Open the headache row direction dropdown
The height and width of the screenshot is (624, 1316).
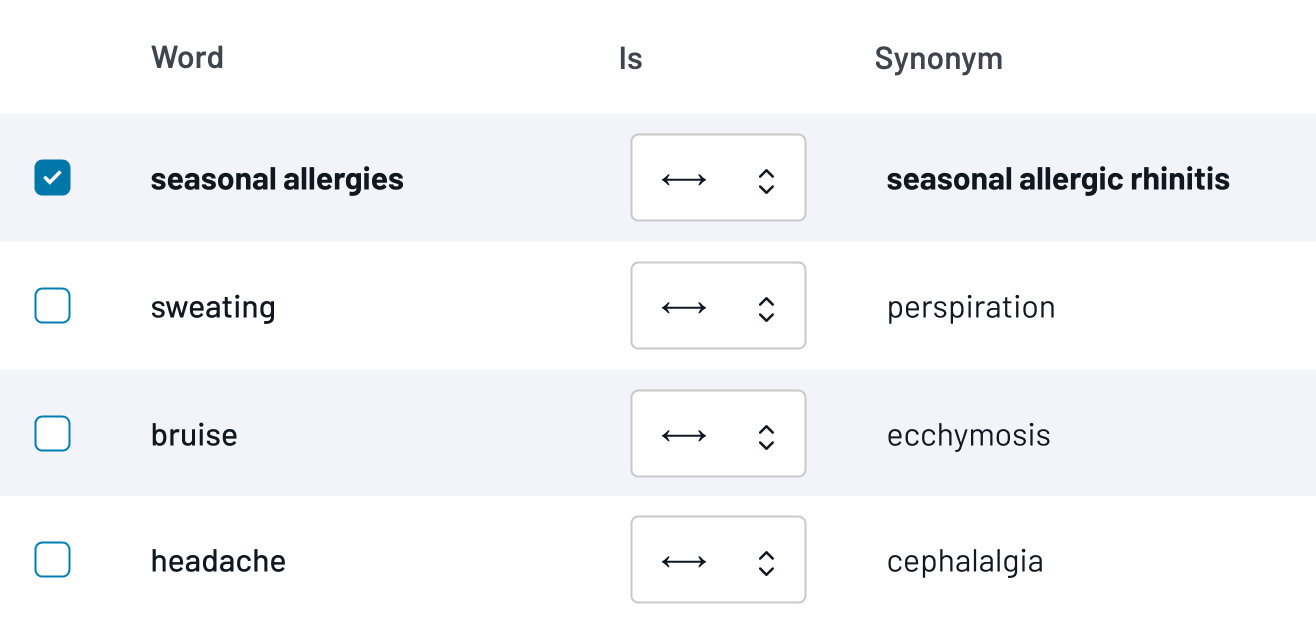718,560
